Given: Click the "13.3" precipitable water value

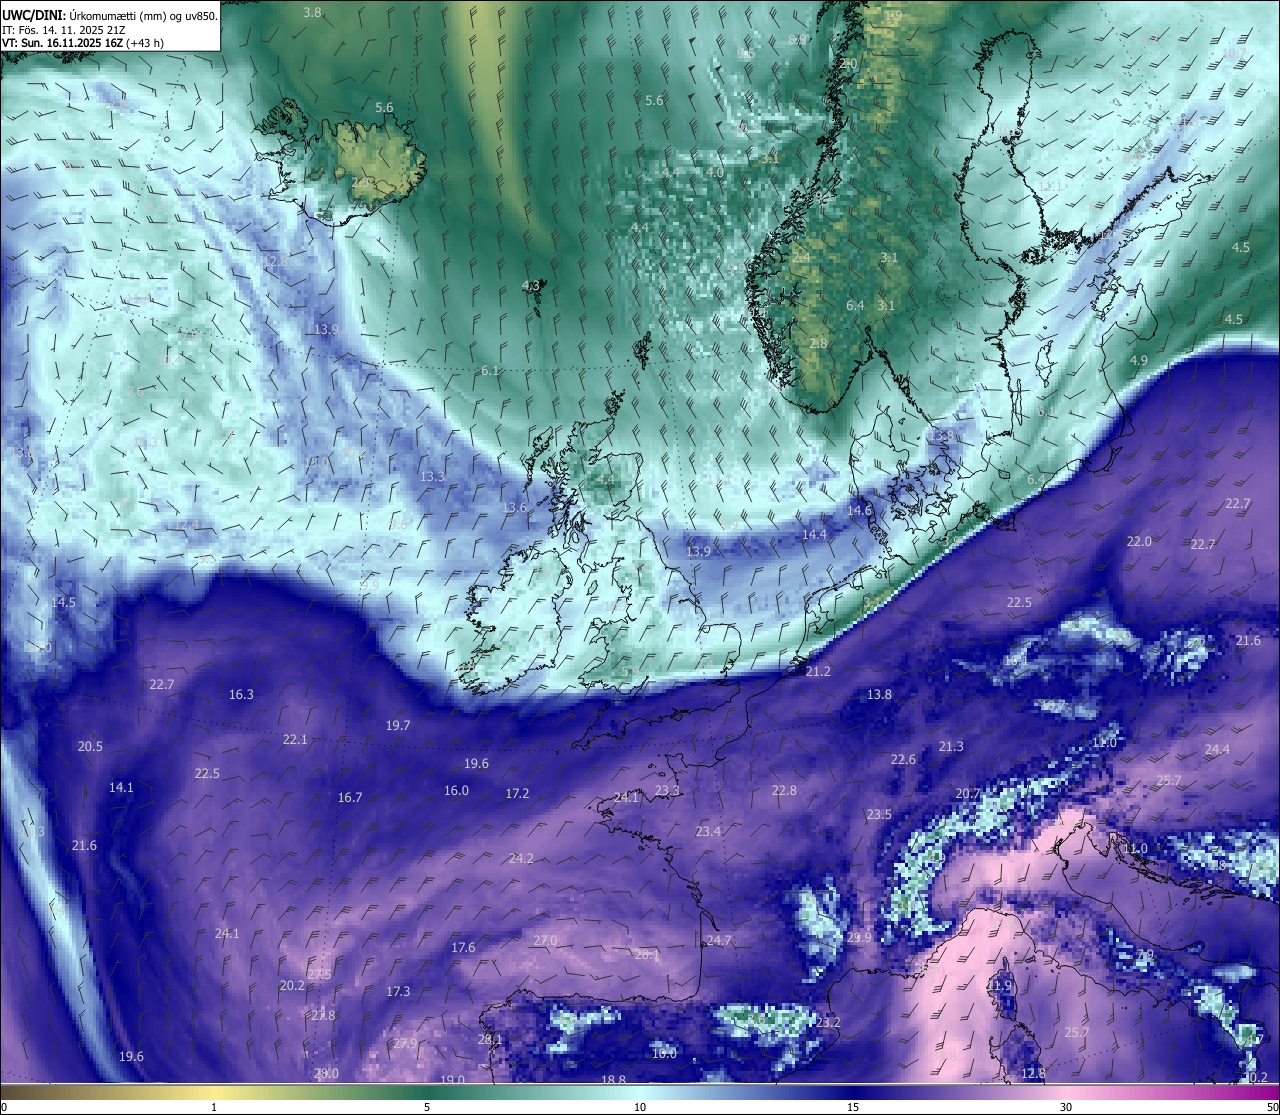Looking at the screenshot, I should 432,477.
